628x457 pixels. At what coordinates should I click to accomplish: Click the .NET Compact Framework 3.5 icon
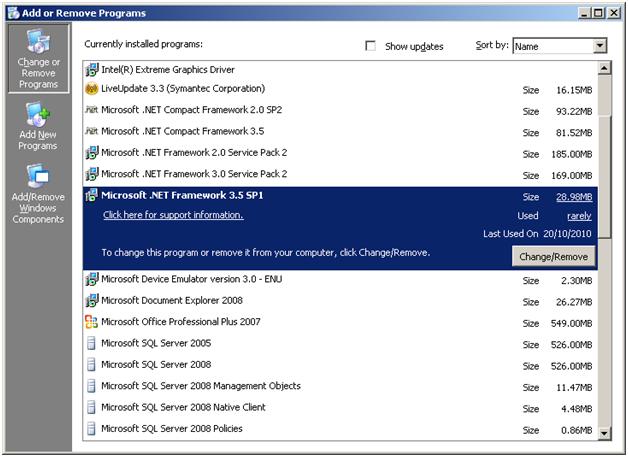pos(91,131)
